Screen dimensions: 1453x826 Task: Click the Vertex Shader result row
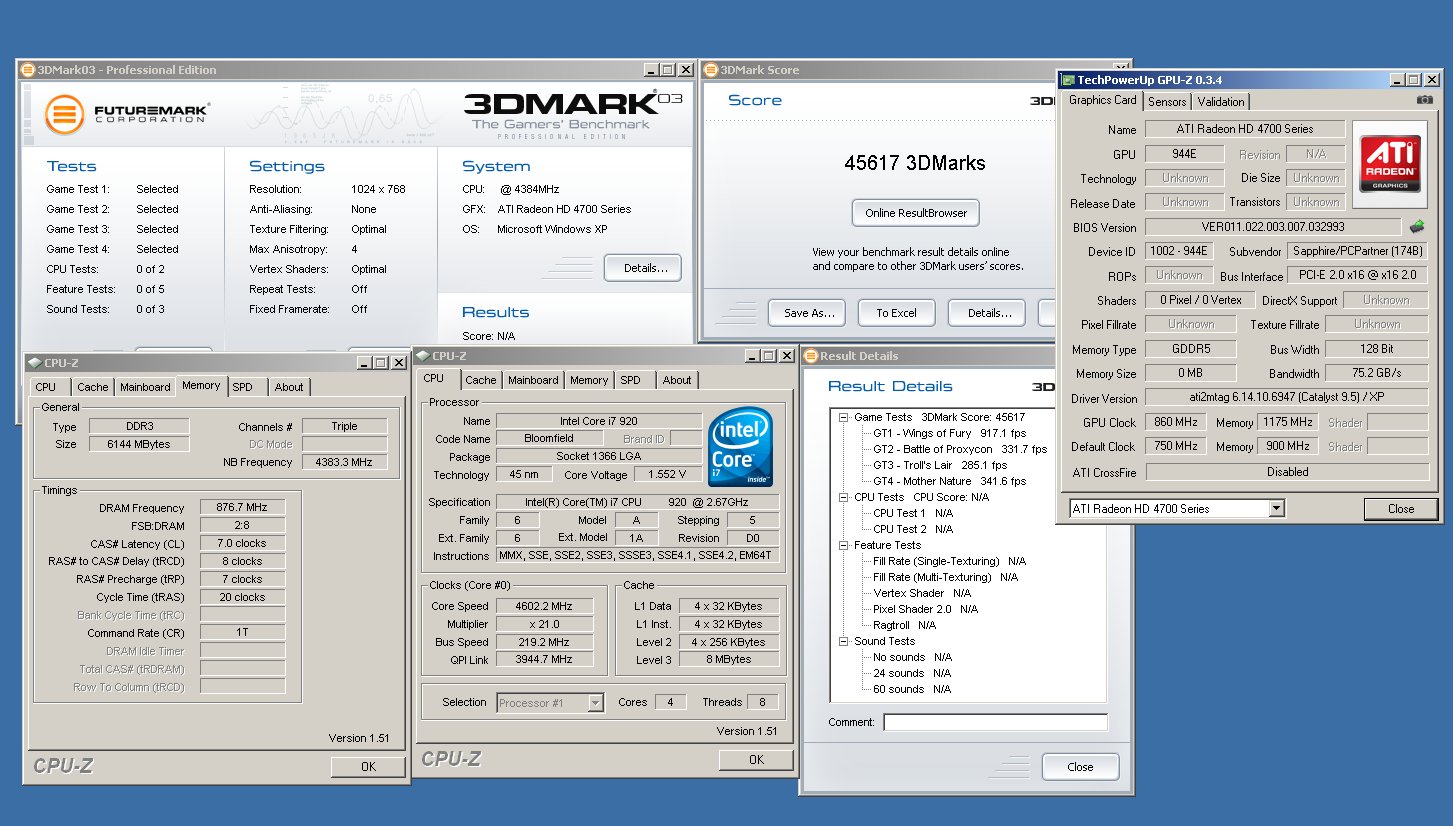(x=921, y=593)
